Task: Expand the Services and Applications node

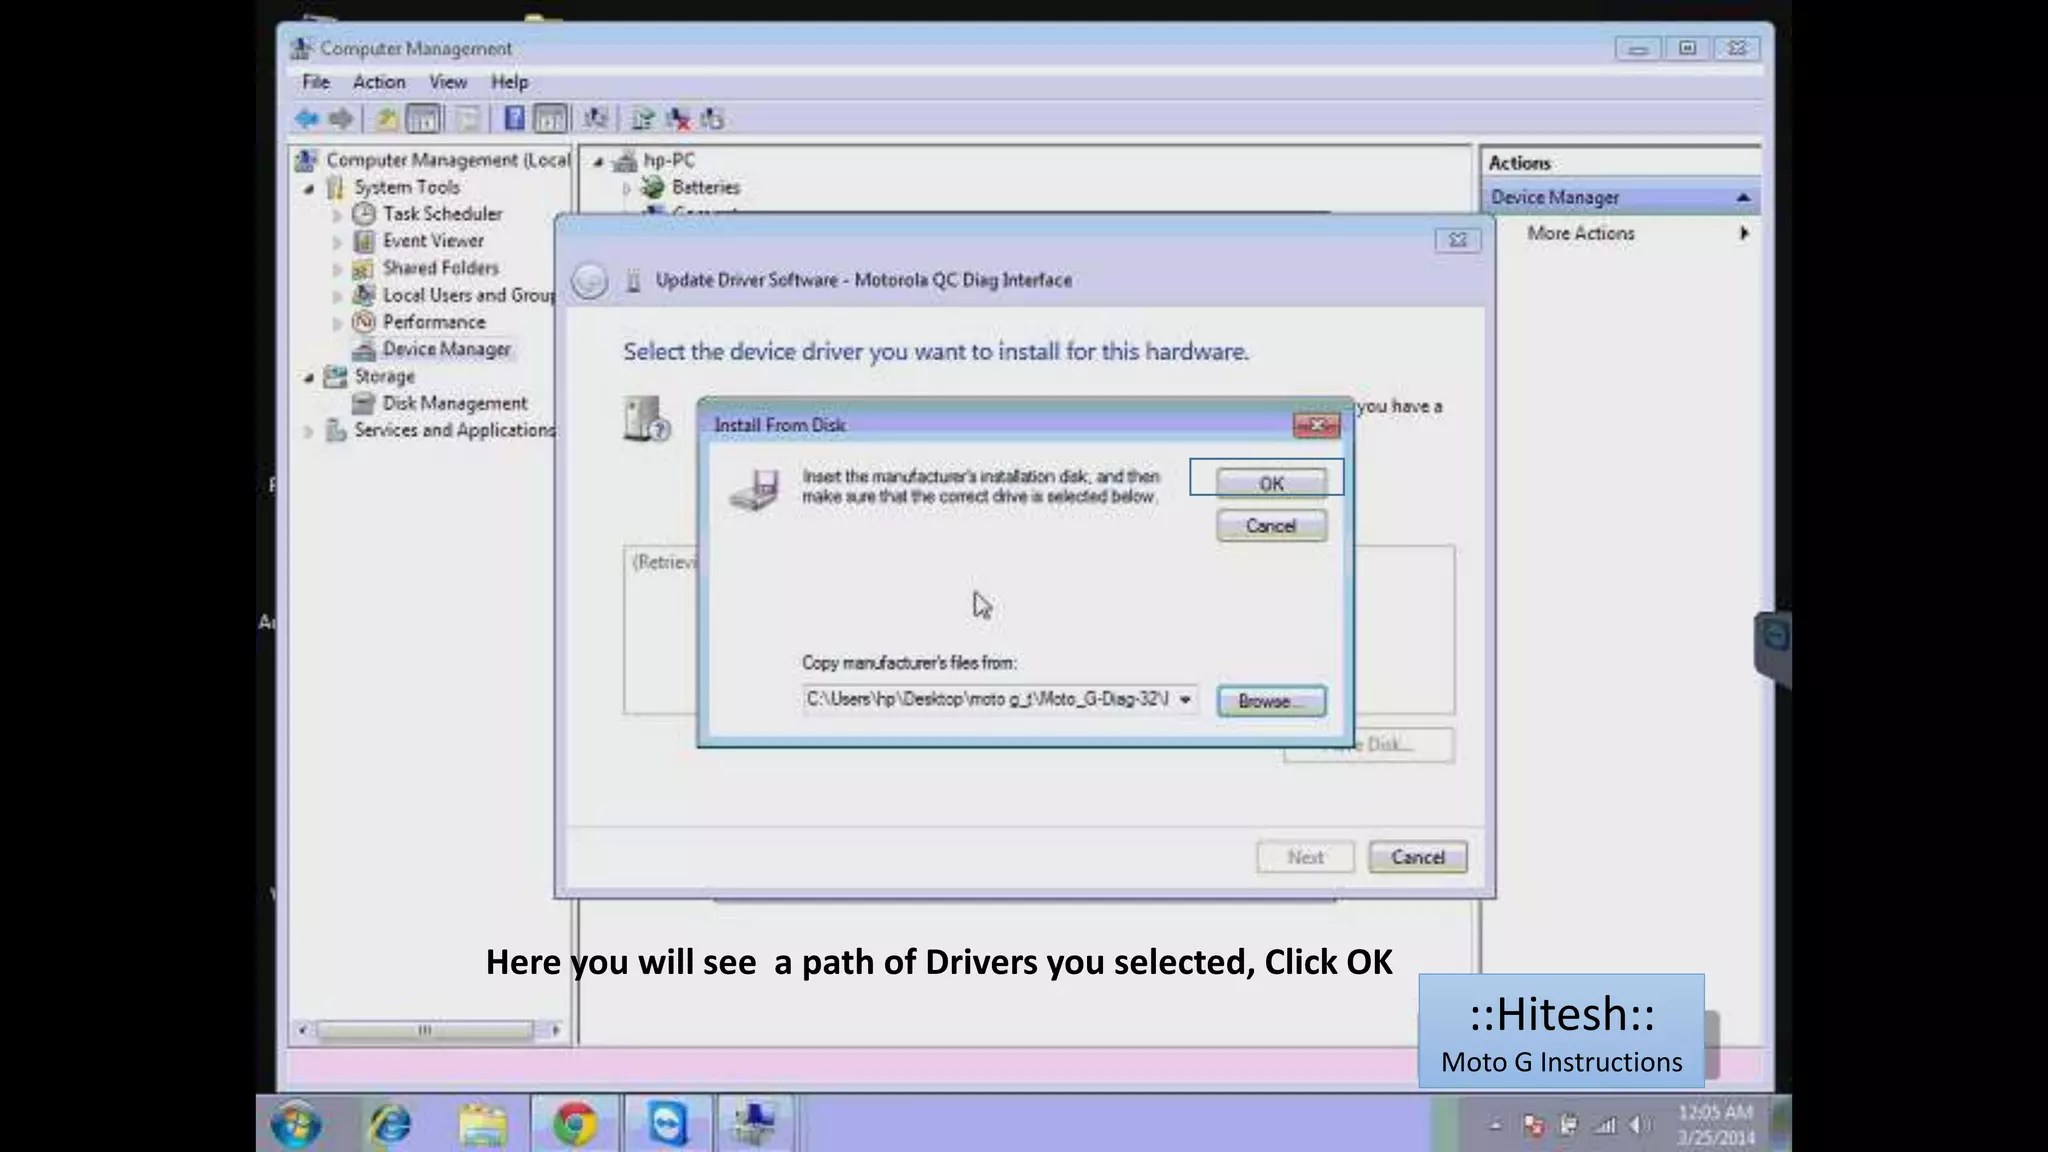Action: pos(309,431)
